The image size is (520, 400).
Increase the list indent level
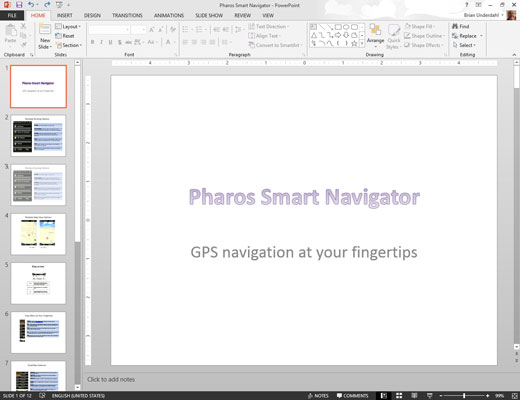point(226,30)
